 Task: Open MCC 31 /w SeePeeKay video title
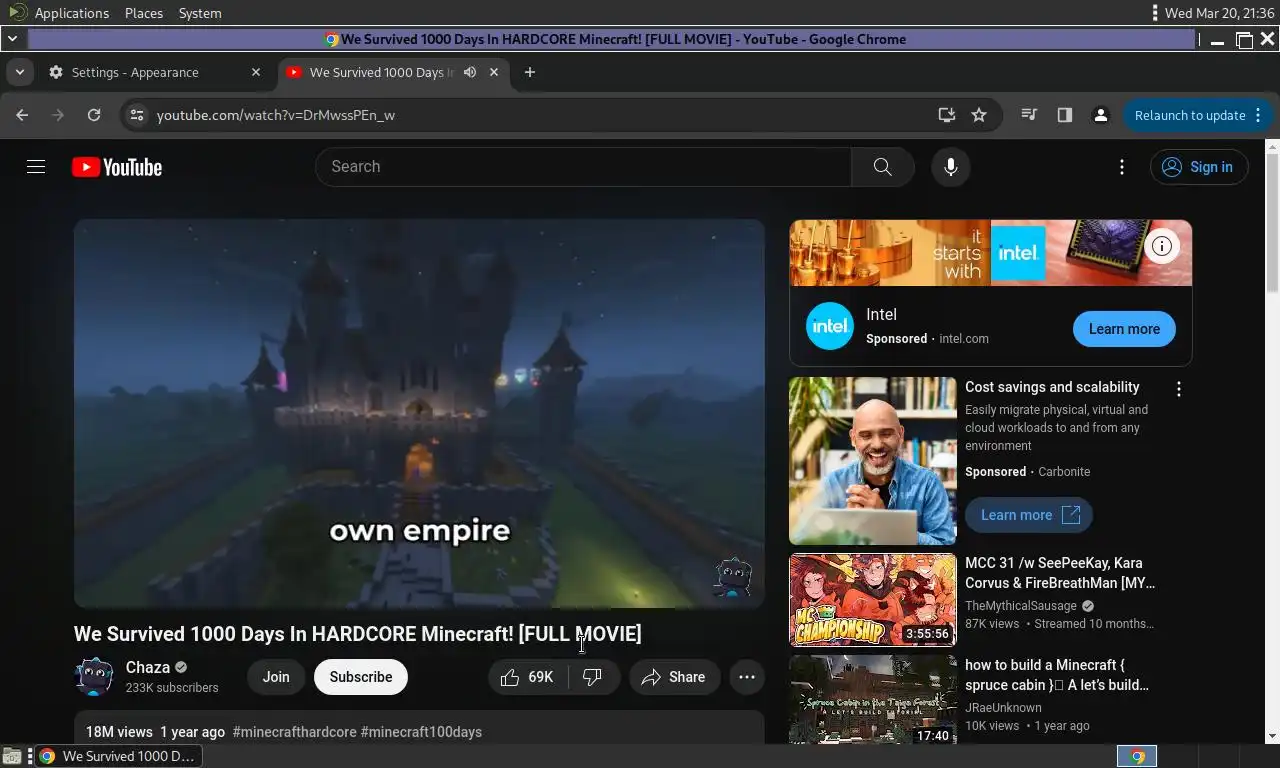click(1060, 573)
